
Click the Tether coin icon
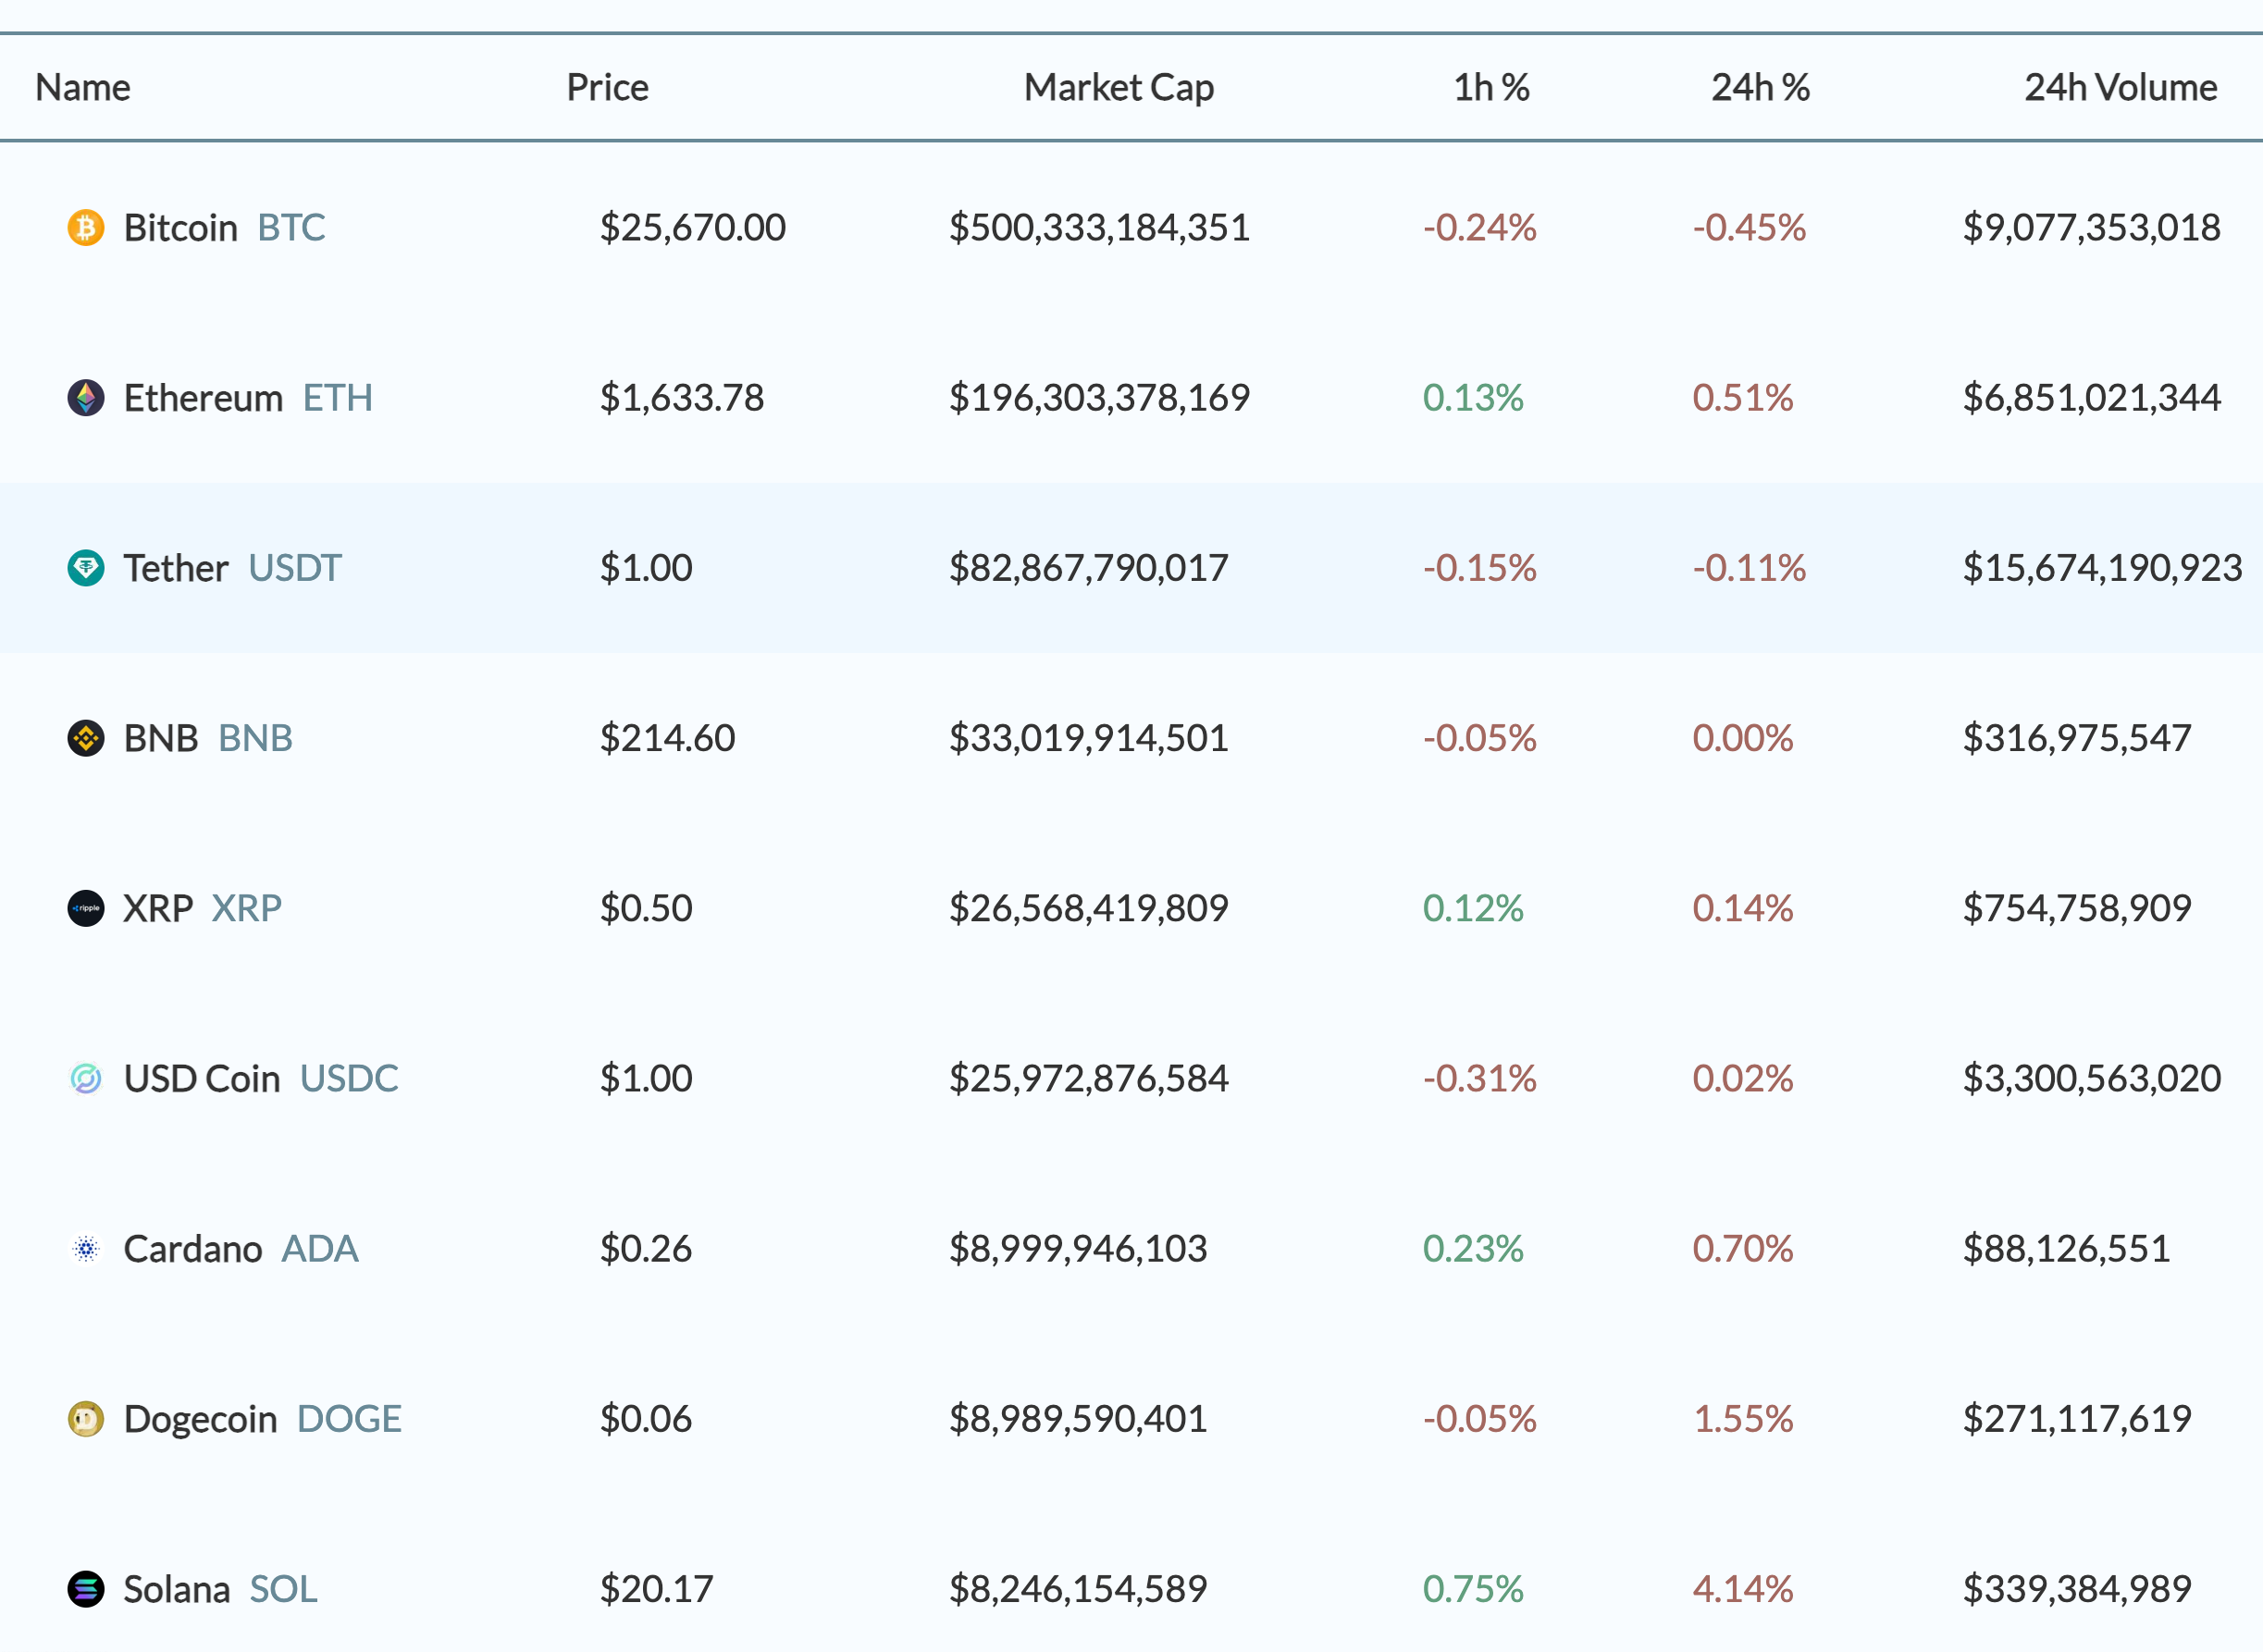[86, 568]
